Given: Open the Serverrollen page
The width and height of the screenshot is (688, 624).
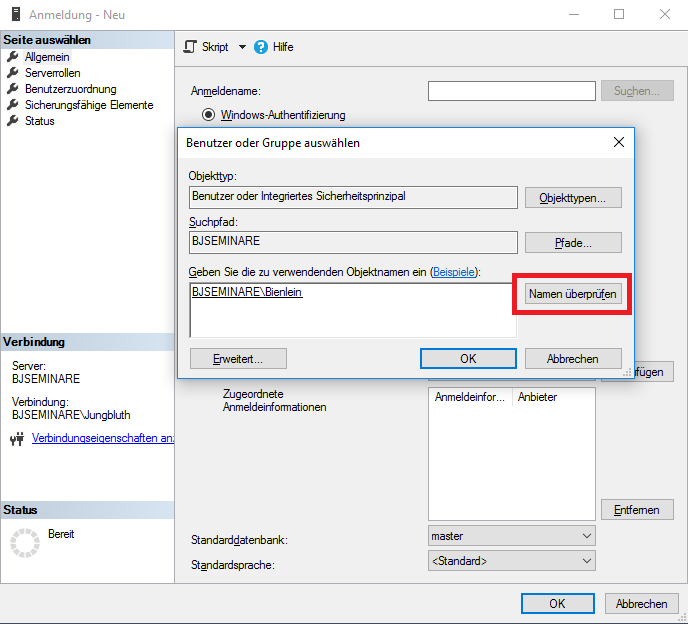Looking at the screenshot, I should (x=53, y=73).
